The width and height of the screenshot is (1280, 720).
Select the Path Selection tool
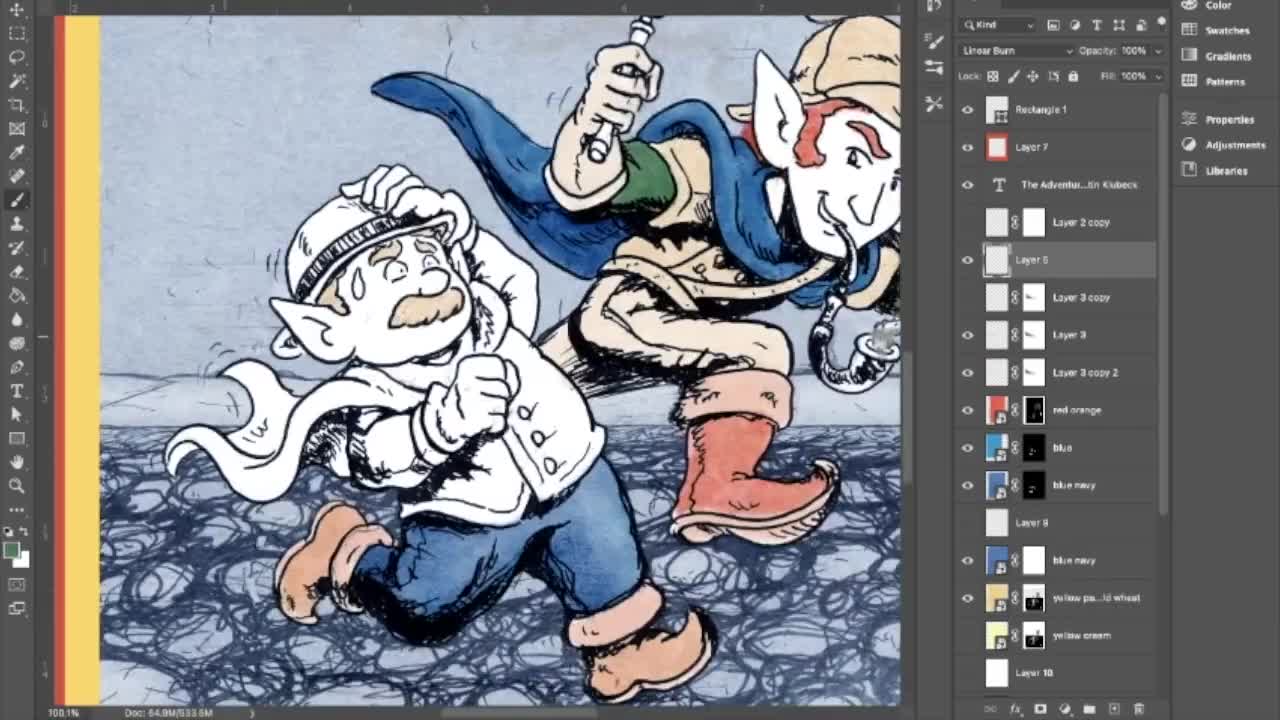(x=17, y=414)
